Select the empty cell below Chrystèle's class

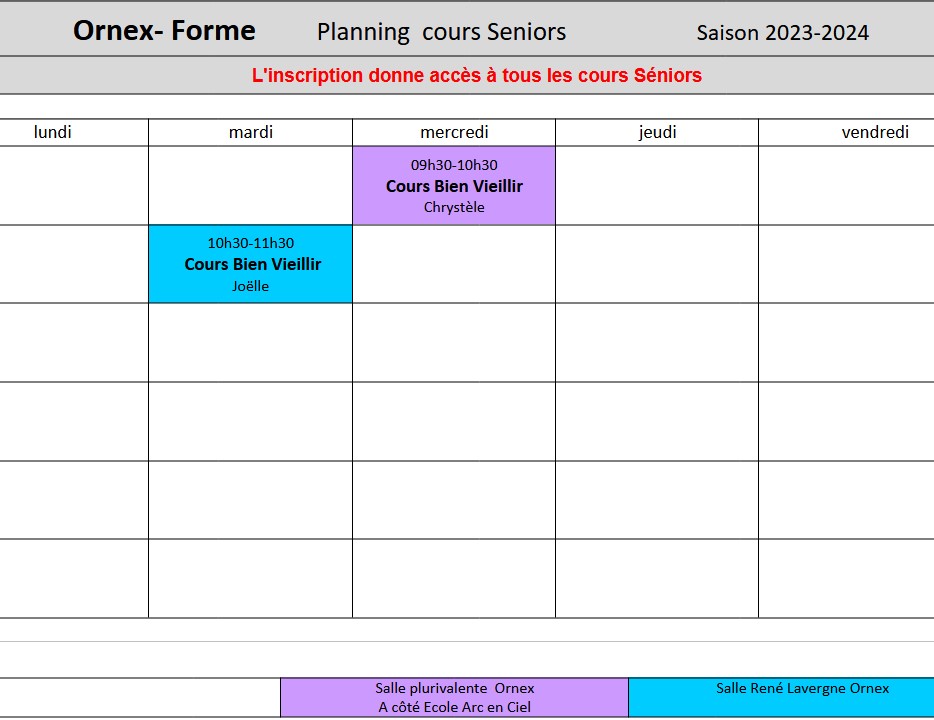click(x=454, y=264)
